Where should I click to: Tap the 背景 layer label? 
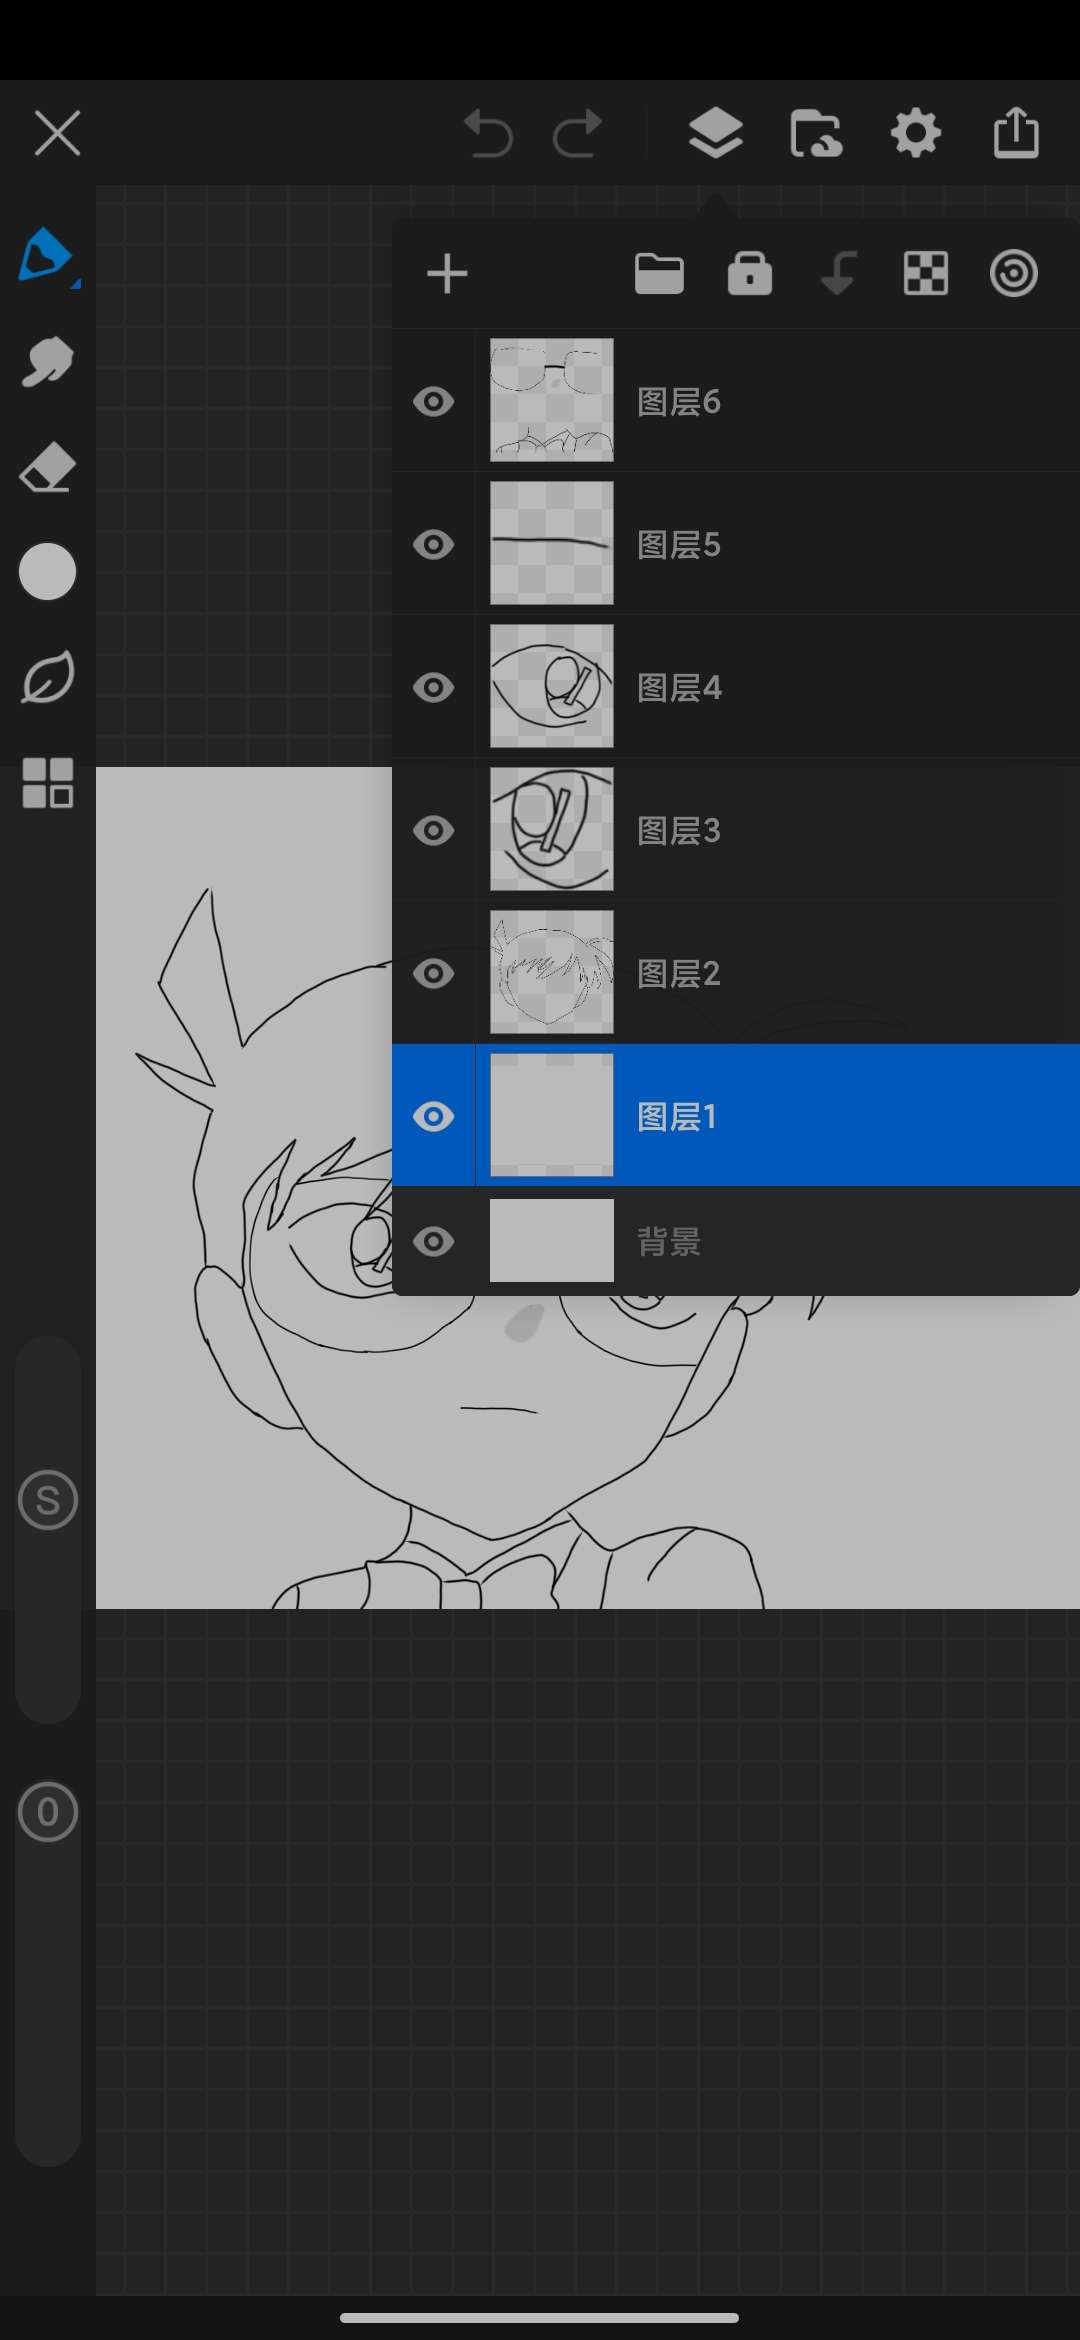(x=669, y=1242)
